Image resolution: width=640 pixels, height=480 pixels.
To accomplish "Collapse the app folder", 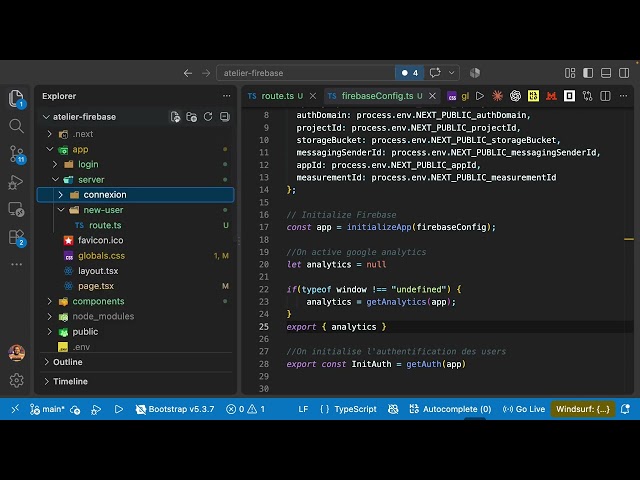I will tap(49, 149).
